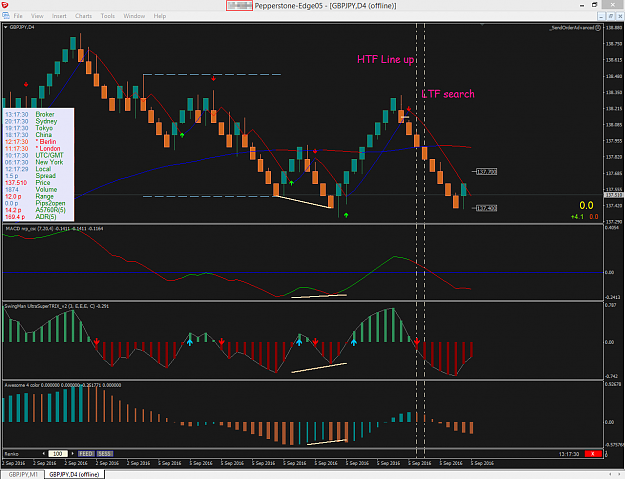625x479 pixels.
Task: Expand the GBPJPY,D4 chart title arrow
Action: click(x=6, y=27)
